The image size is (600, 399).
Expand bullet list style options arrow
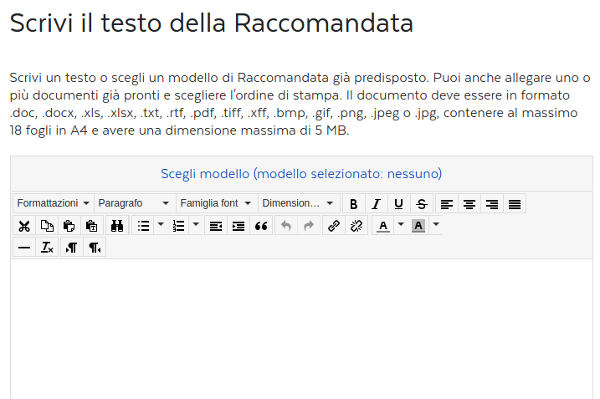[x=161, y=225]
